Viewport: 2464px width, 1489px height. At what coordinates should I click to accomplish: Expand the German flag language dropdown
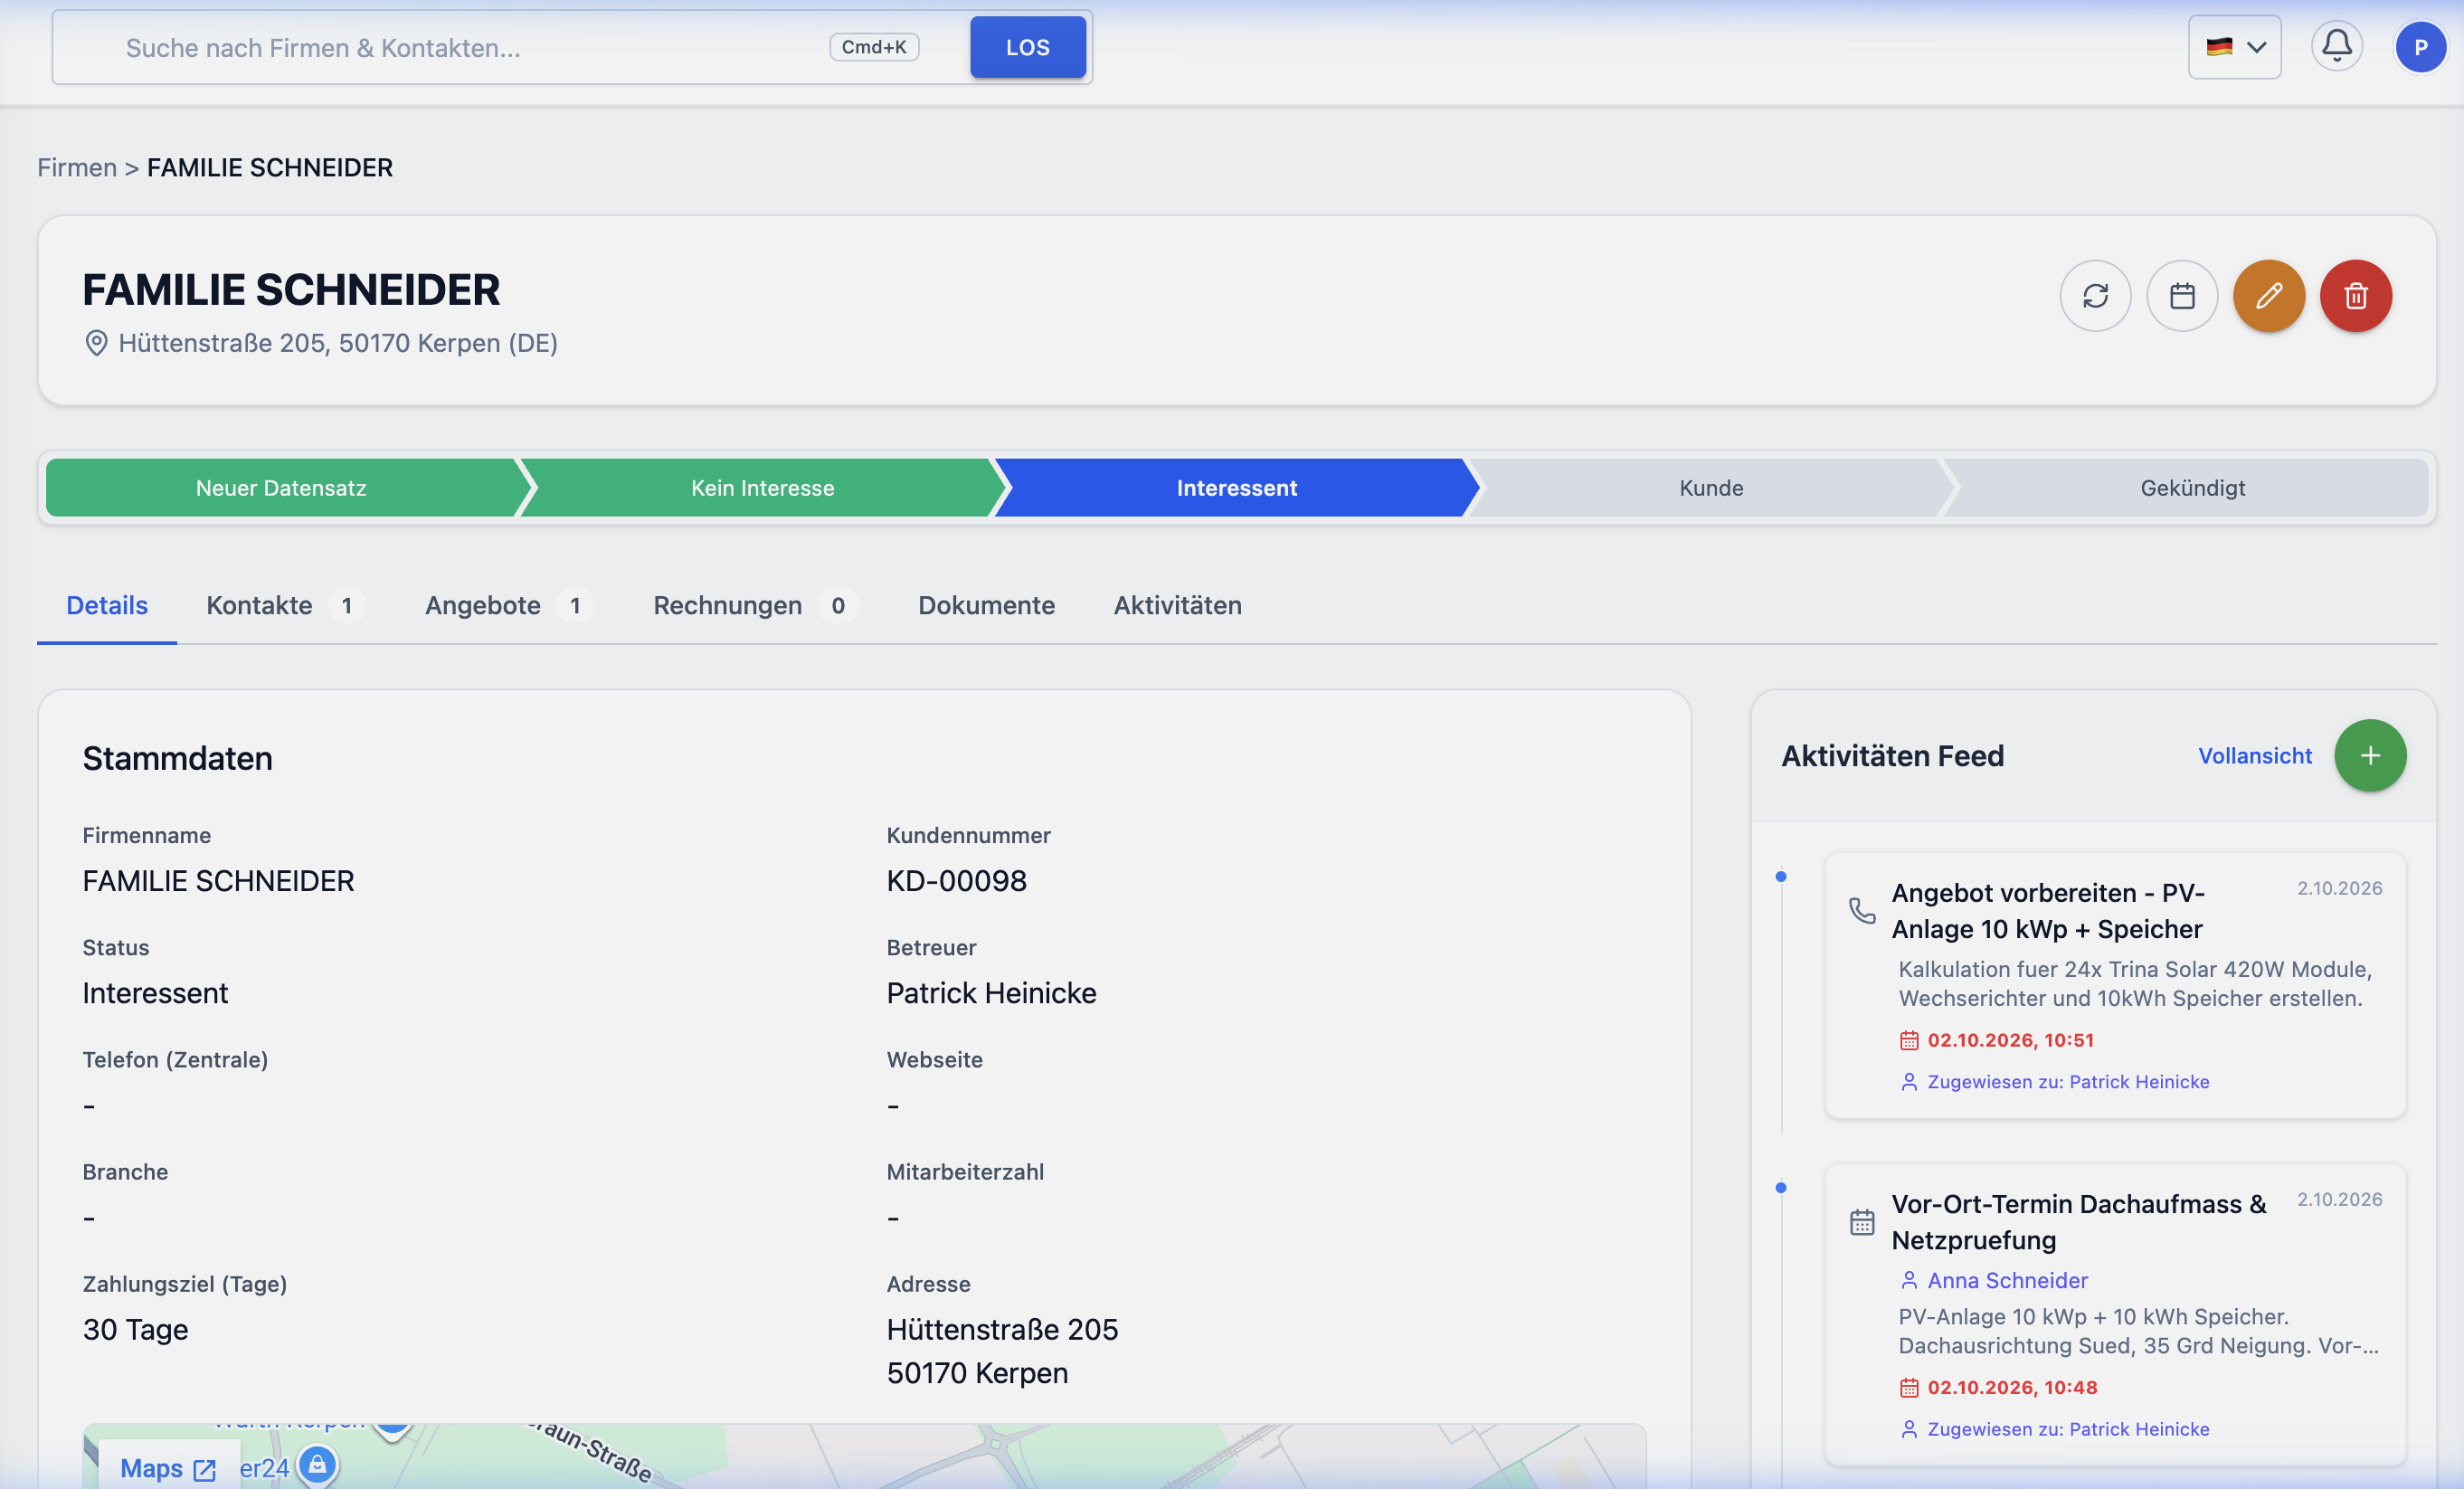coord(2234,47)
